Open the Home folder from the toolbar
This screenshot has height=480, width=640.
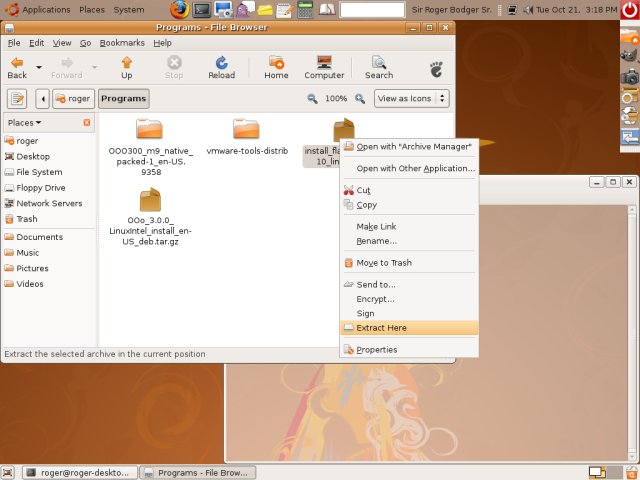click(276, 67)
